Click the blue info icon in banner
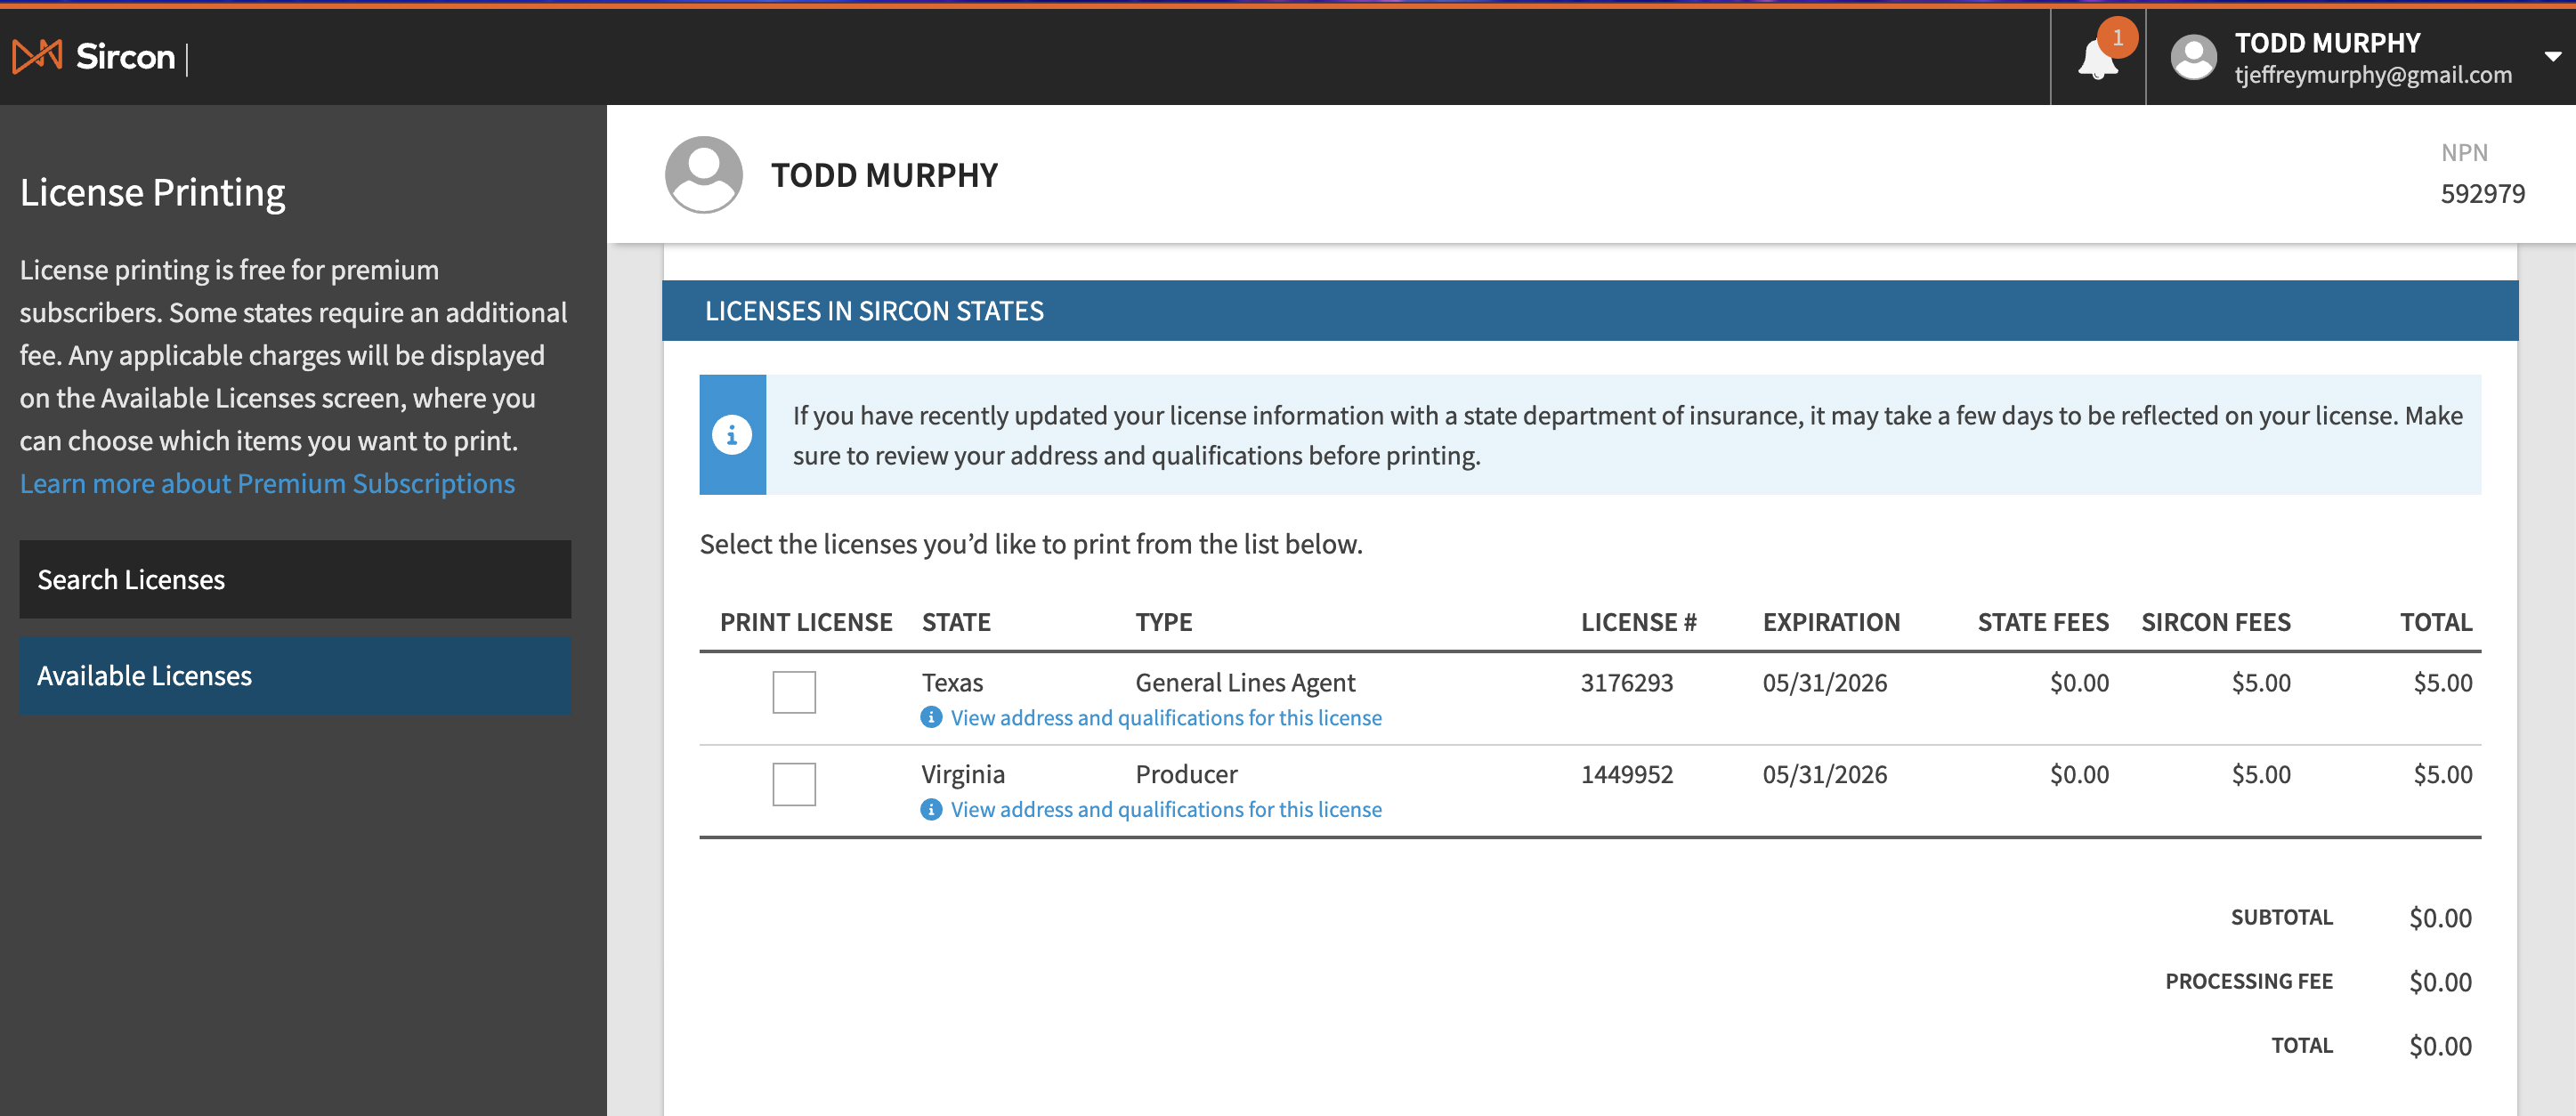Image resolution: width=2576 pixels, height=1116 pixels. pos(732,435)
